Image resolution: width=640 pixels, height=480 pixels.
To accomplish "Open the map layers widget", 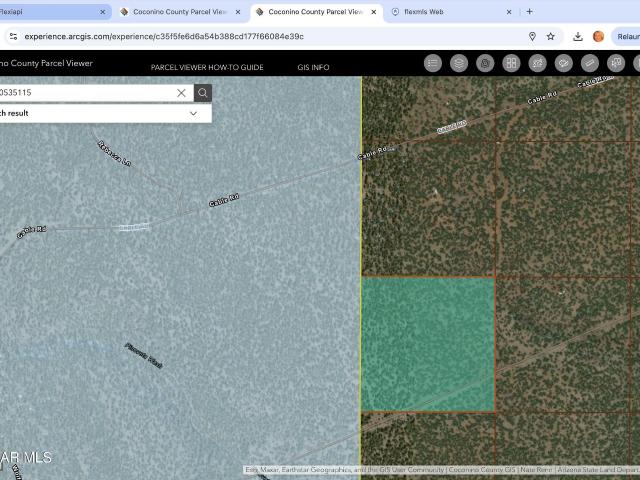I will 459,63.
